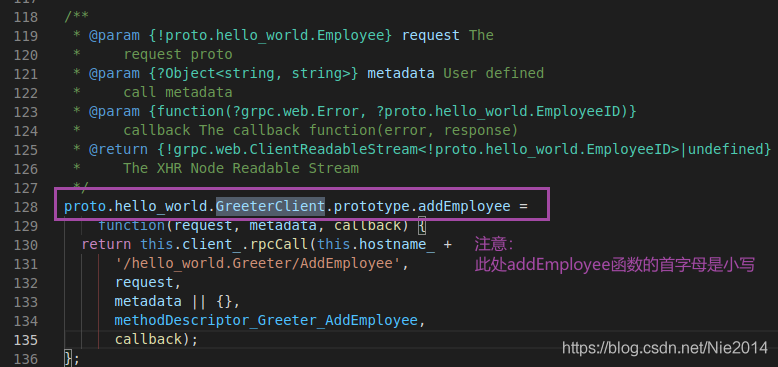778x367 pixels.
Task: Click line number 119 in the gutter
Action: tap(26, 36)
